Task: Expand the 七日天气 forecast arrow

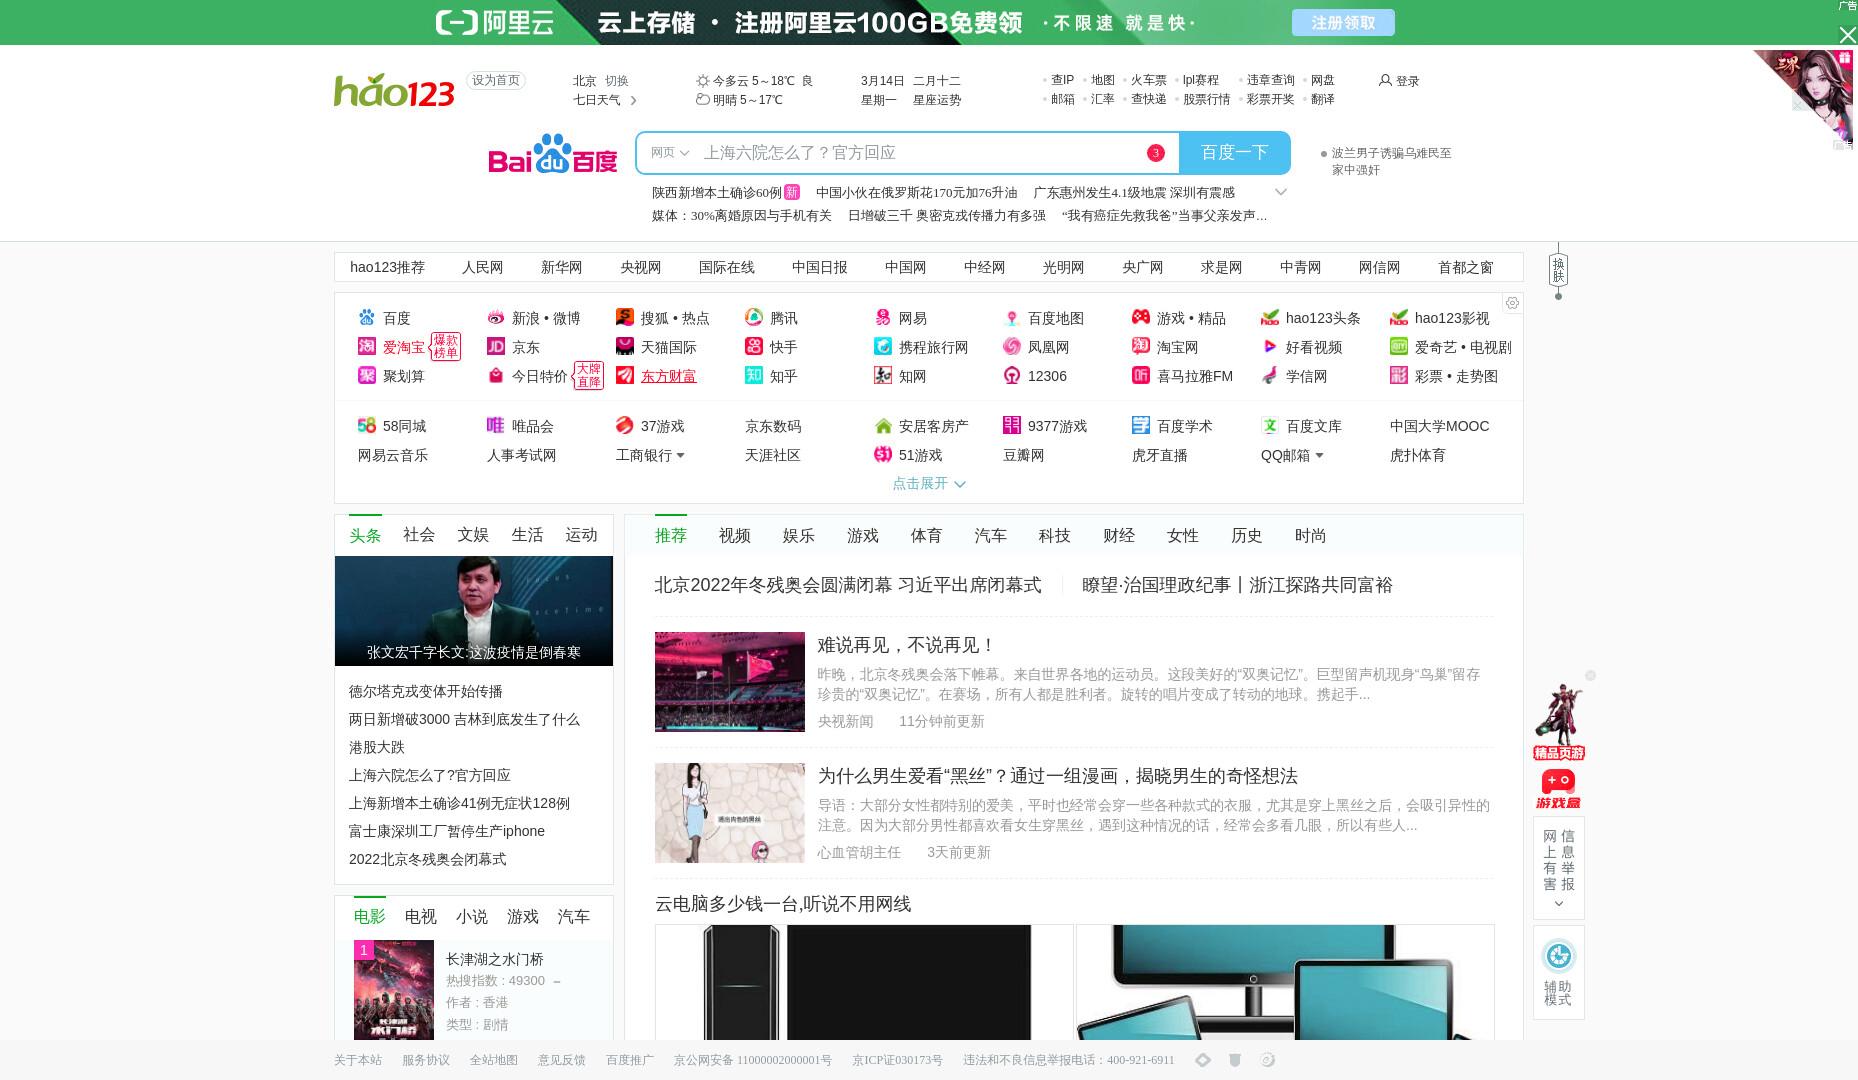Action: pyautogui.click(x=633, y=100)
